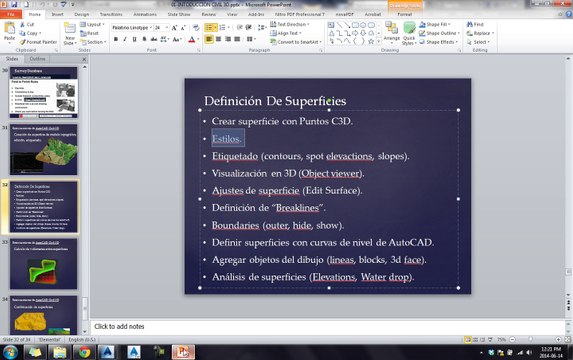This screenshot has width=573, height=360.
Task: Switch to the Insert tab
Action: click(x=57, y=14)
